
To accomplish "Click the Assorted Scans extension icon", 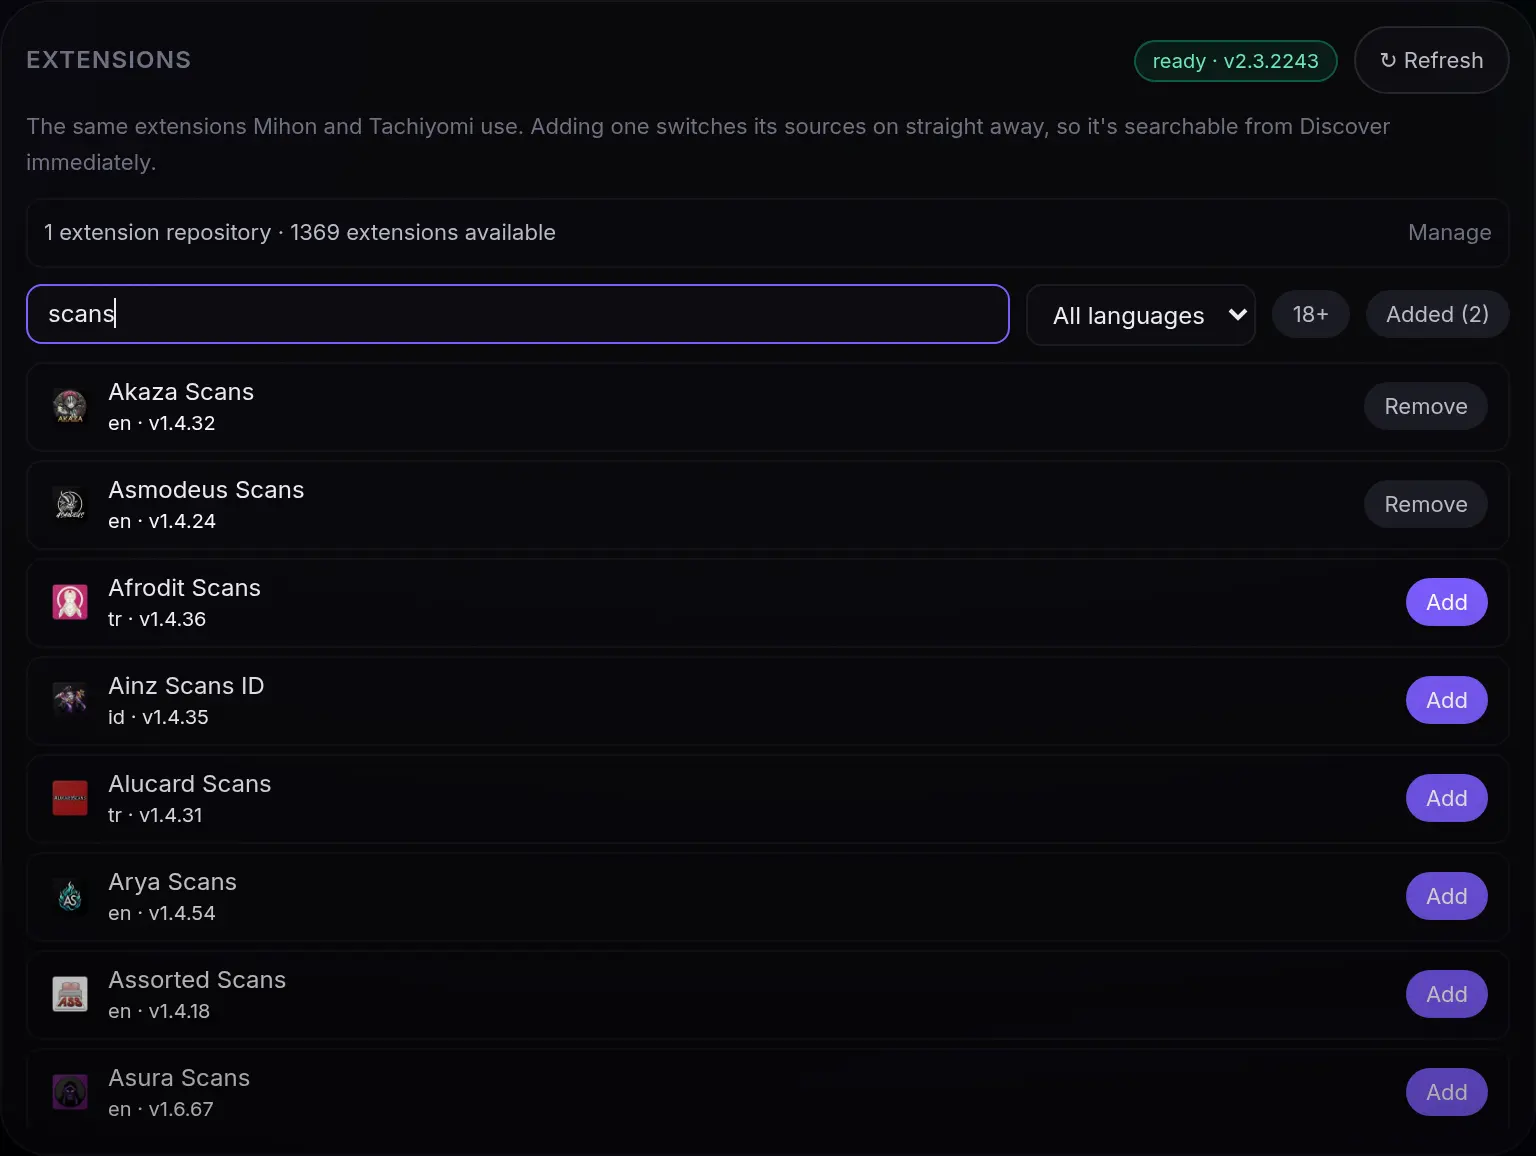I will point(70,994).
